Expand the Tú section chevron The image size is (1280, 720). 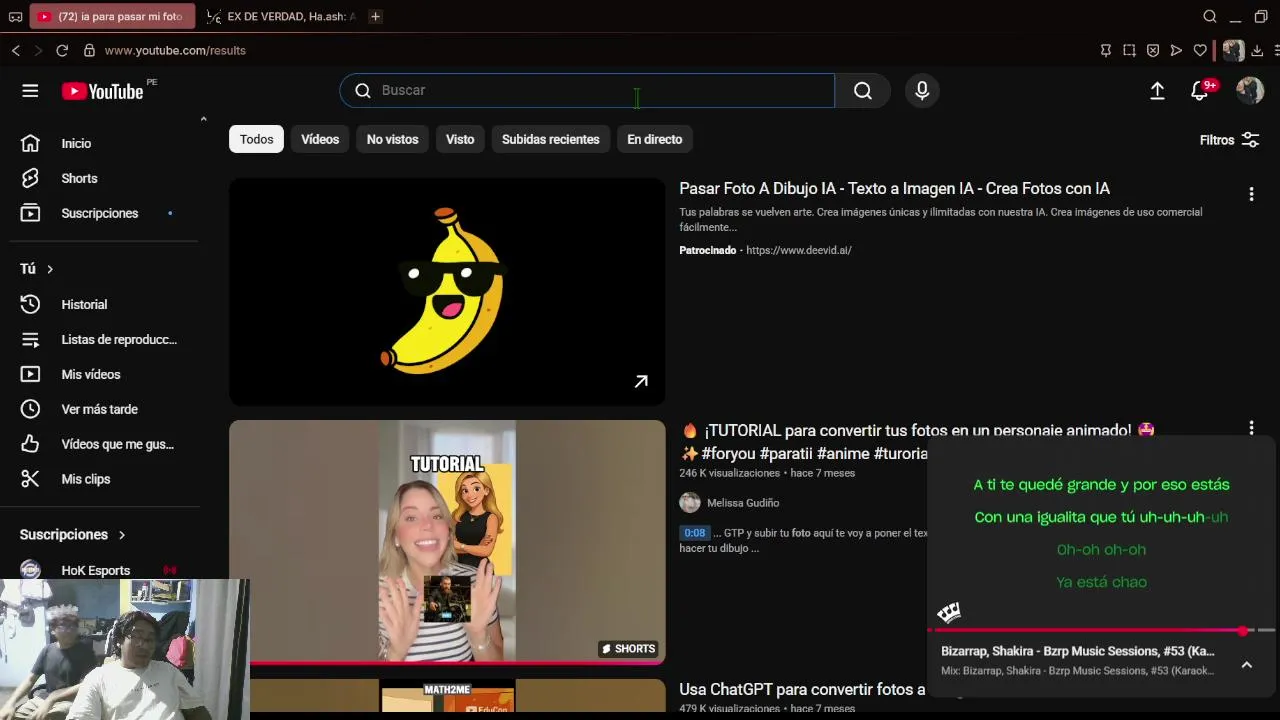[49, 269]
